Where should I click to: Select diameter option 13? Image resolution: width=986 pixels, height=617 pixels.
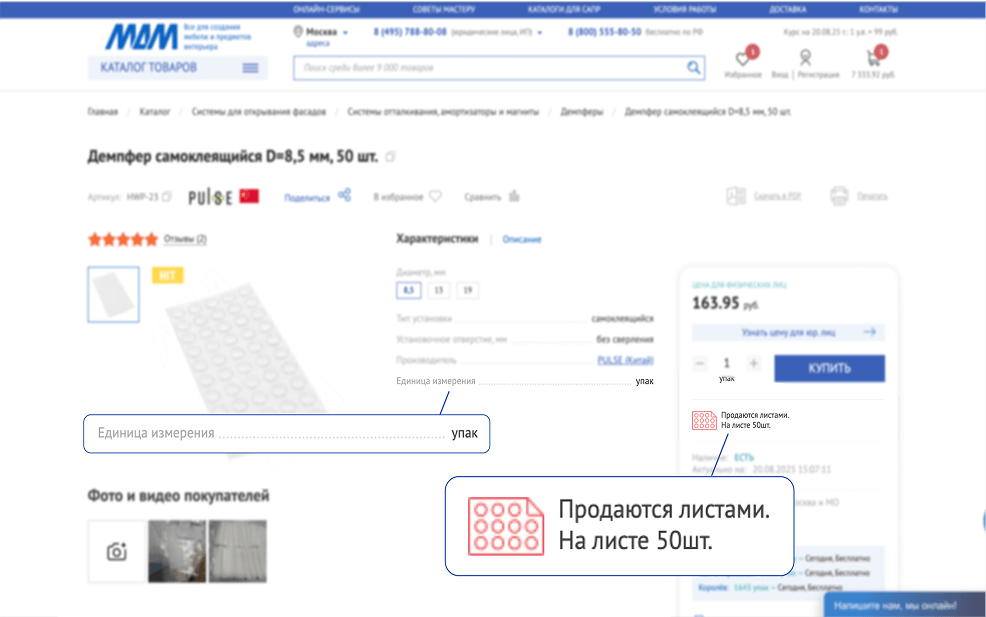click(x=438, y=291)
